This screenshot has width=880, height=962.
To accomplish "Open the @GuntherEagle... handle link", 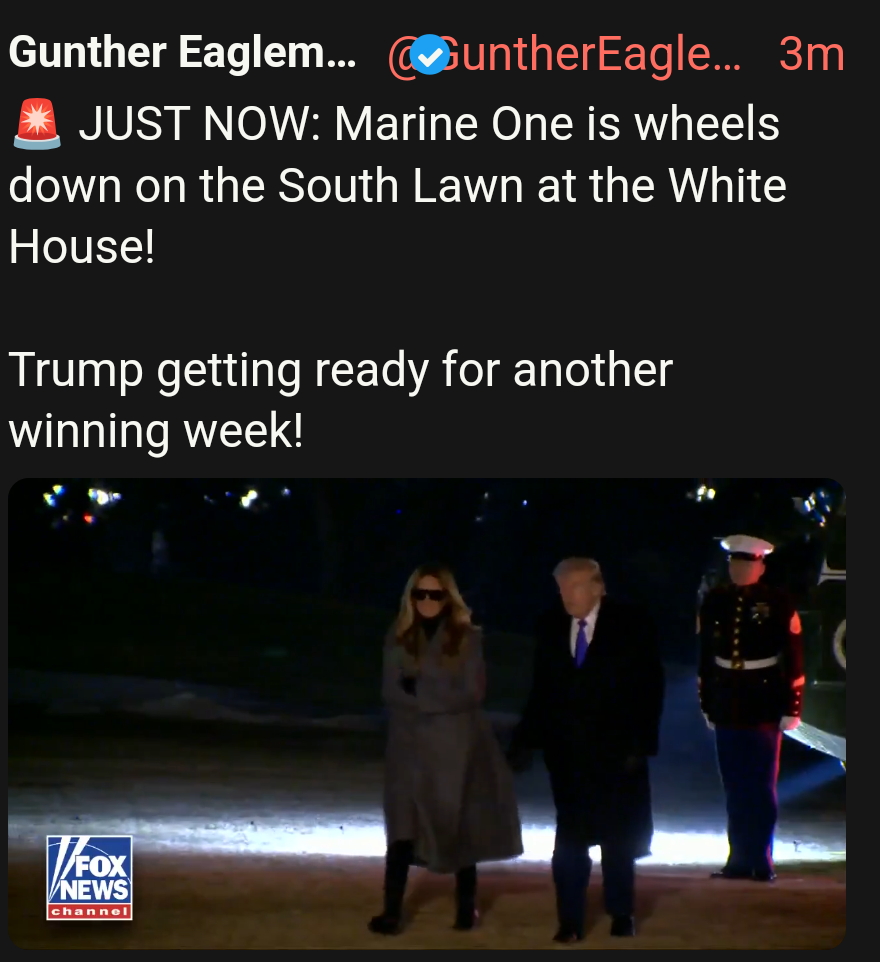I will 565,55.
